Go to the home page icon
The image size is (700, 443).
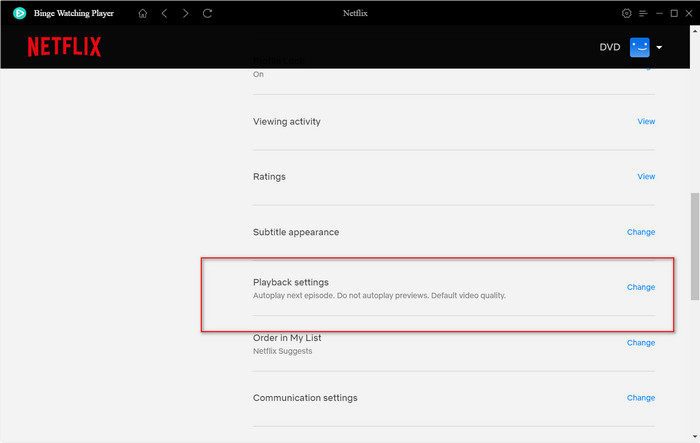[x=143, y=13]
